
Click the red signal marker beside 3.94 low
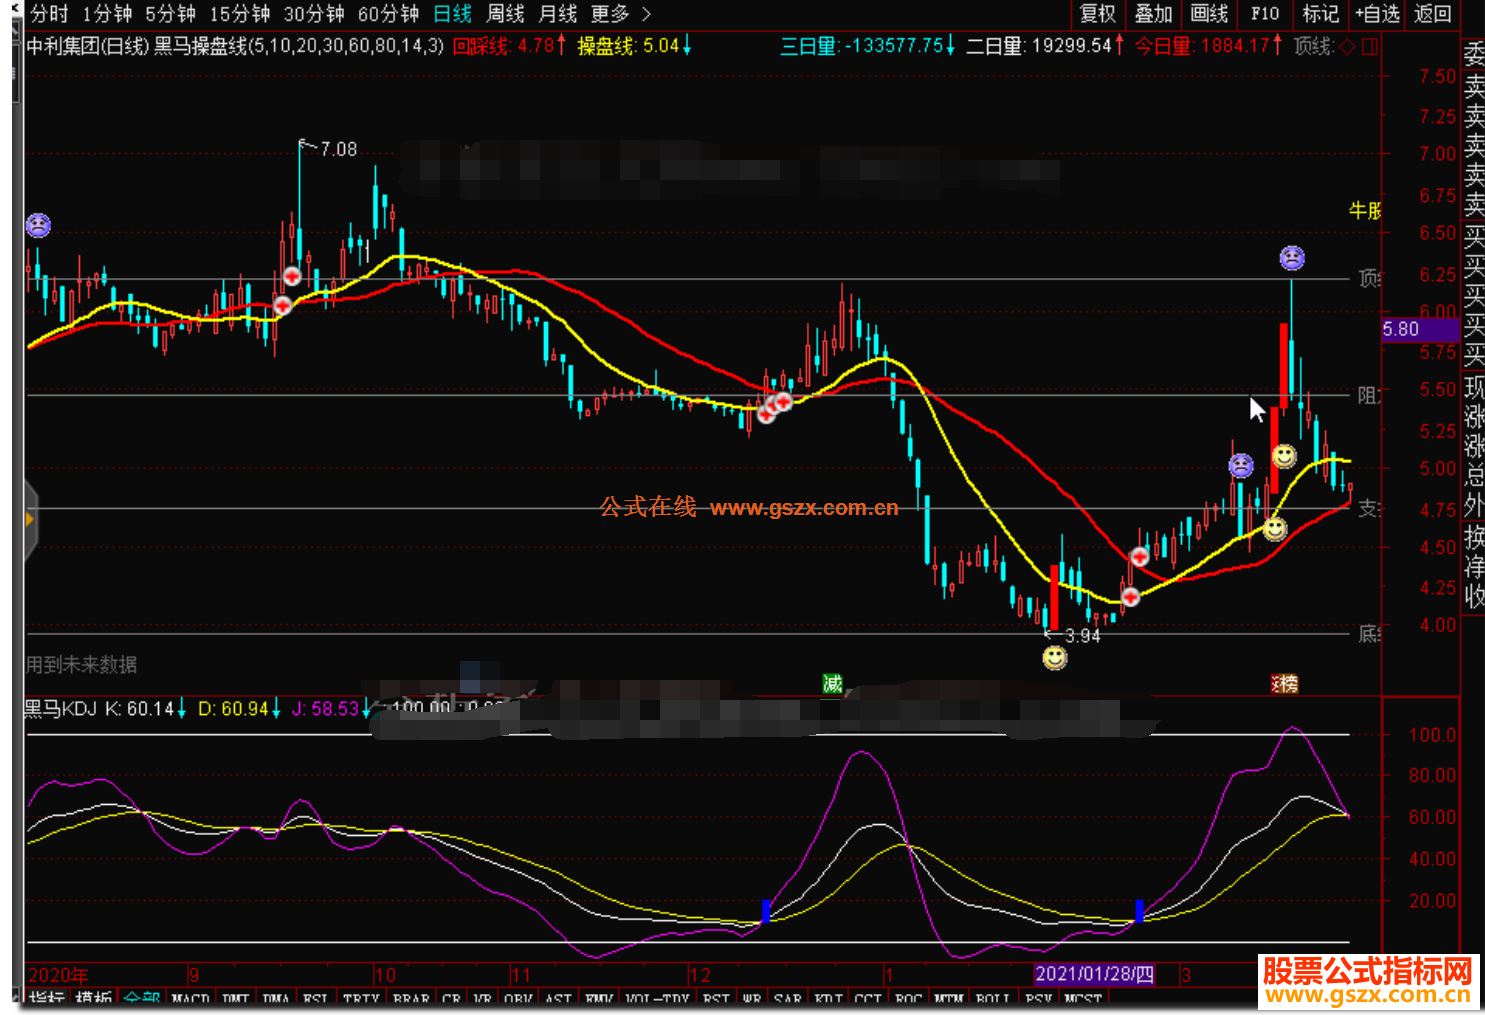pos(1130,597)
